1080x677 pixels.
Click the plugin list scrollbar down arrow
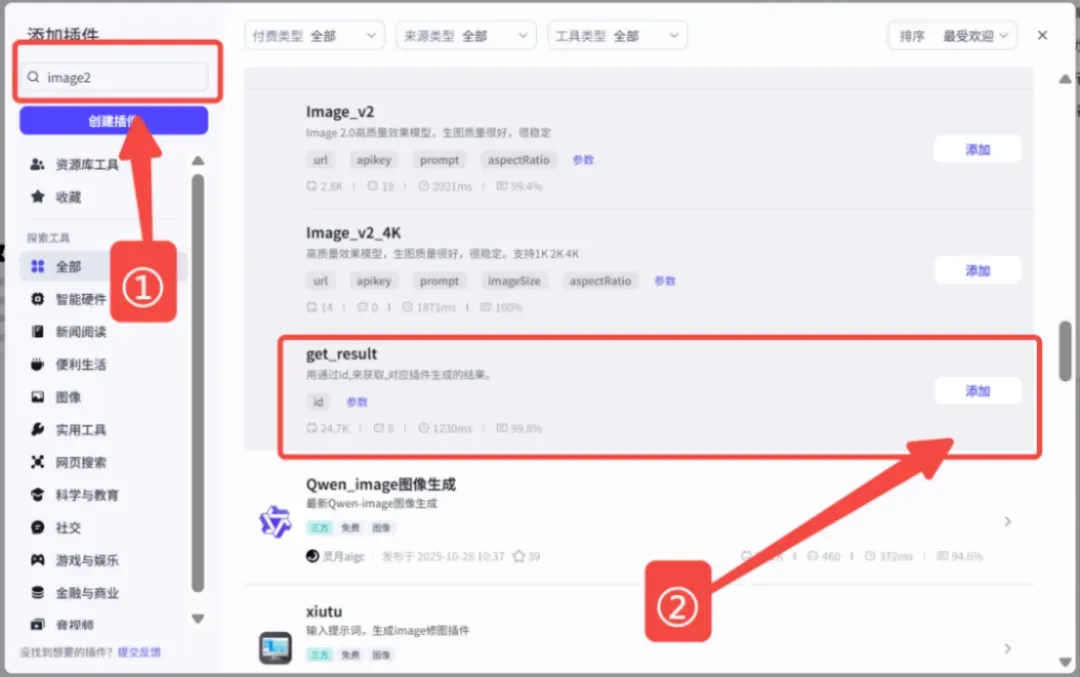tap(1065, 662)
